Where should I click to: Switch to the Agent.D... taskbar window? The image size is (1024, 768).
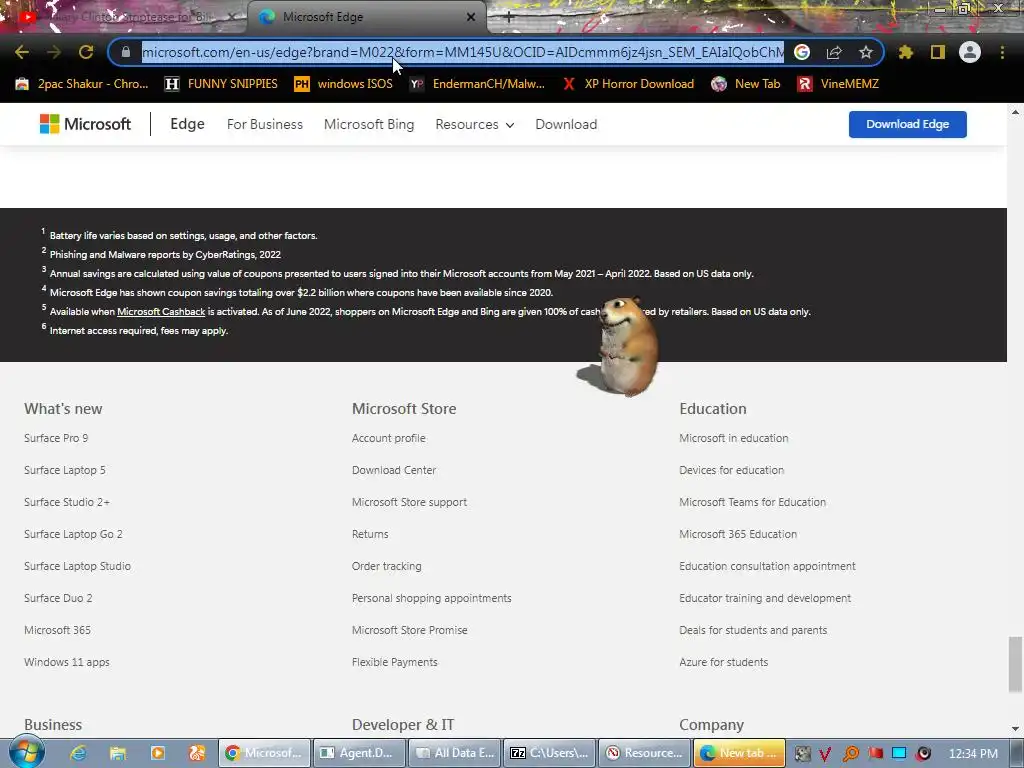359,753
